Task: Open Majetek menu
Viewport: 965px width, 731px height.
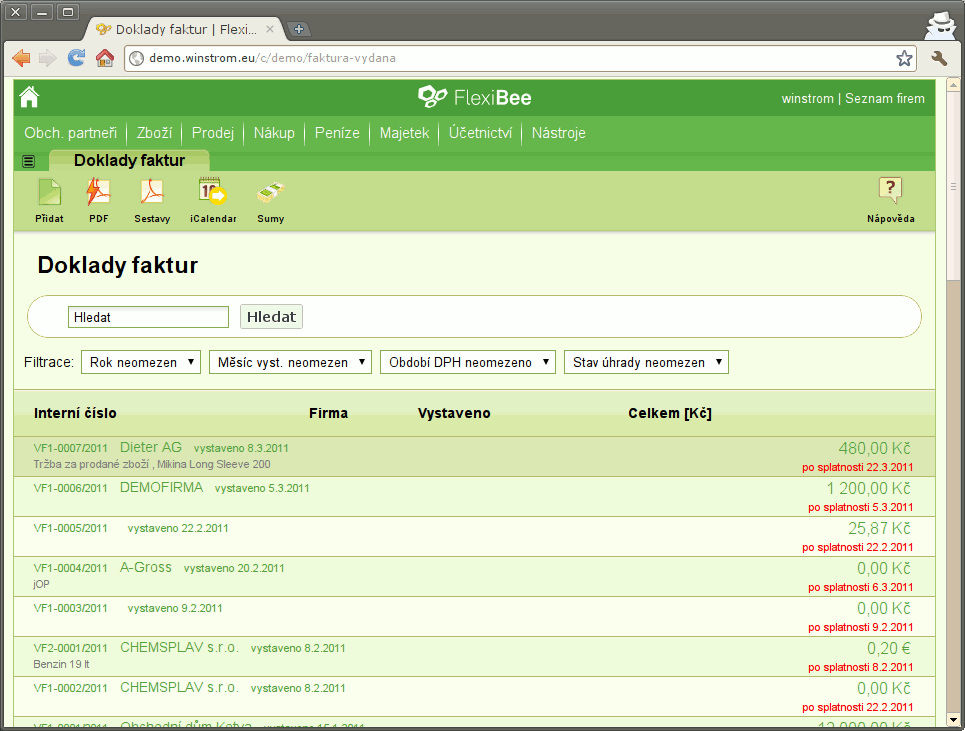Action: (404, 133)
